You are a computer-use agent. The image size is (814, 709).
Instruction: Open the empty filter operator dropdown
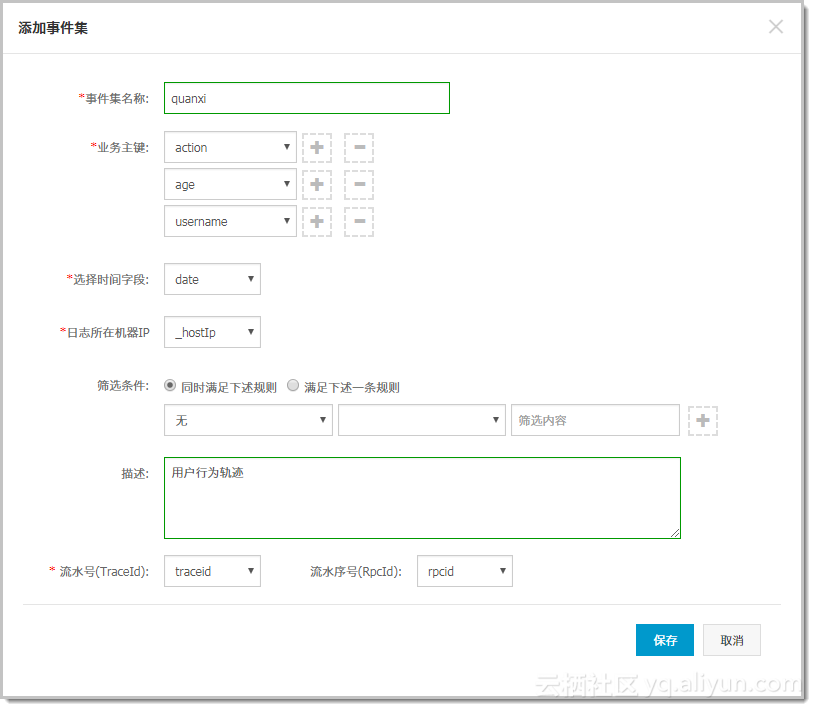click(x=422, y=420)
